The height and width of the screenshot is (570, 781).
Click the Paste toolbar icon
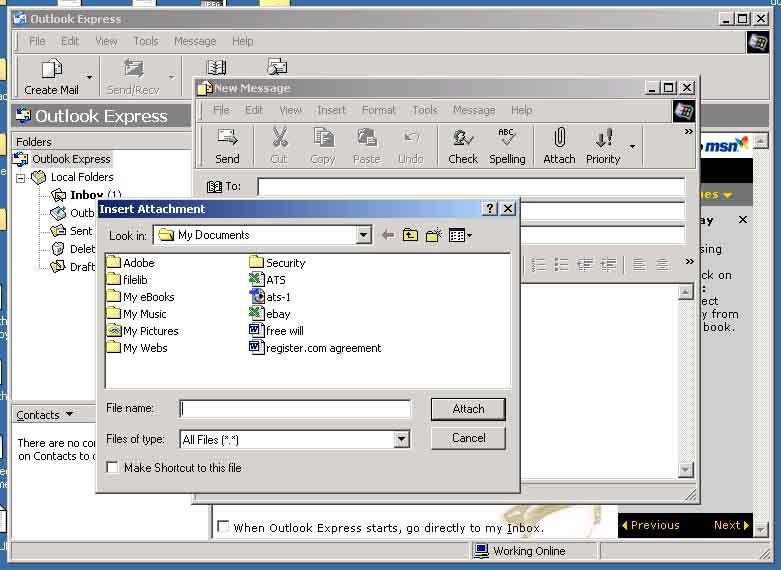(x=367, y=138)
